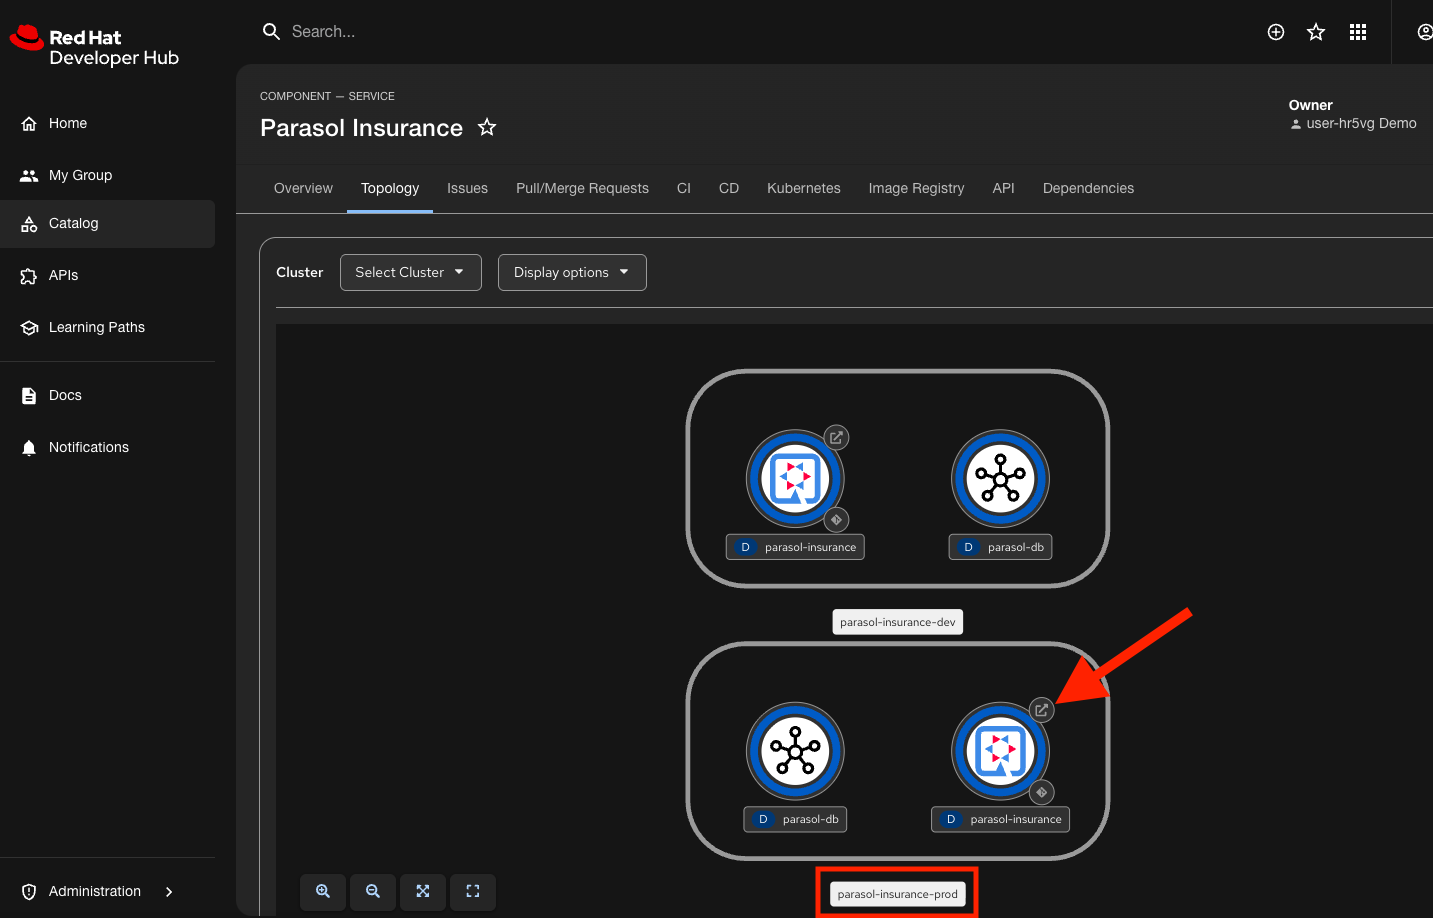Click the create plus-circle icon in header

click(1276, 32)
